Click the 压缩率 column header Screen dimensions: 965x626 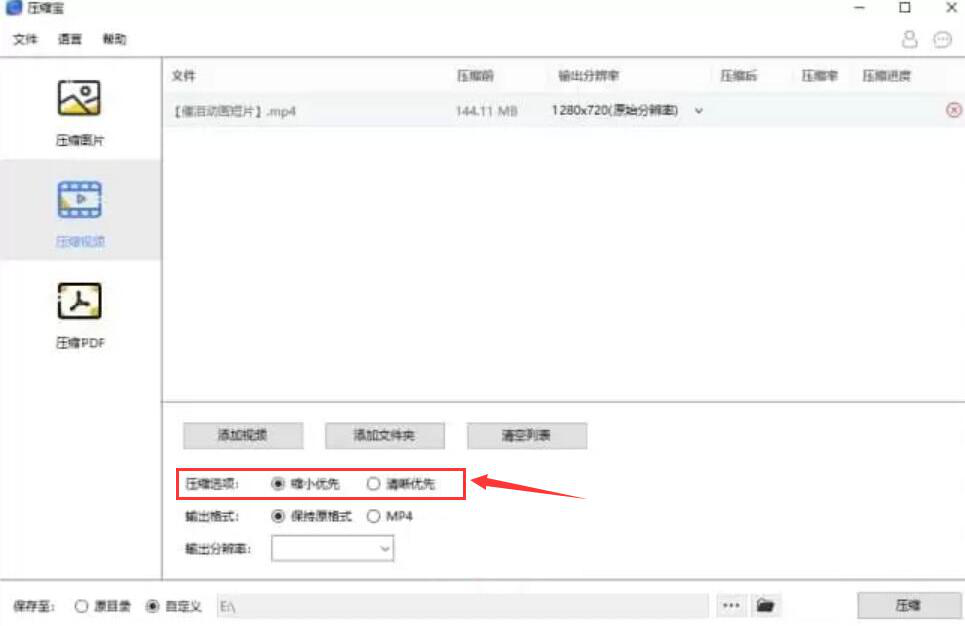coord(819,76)
